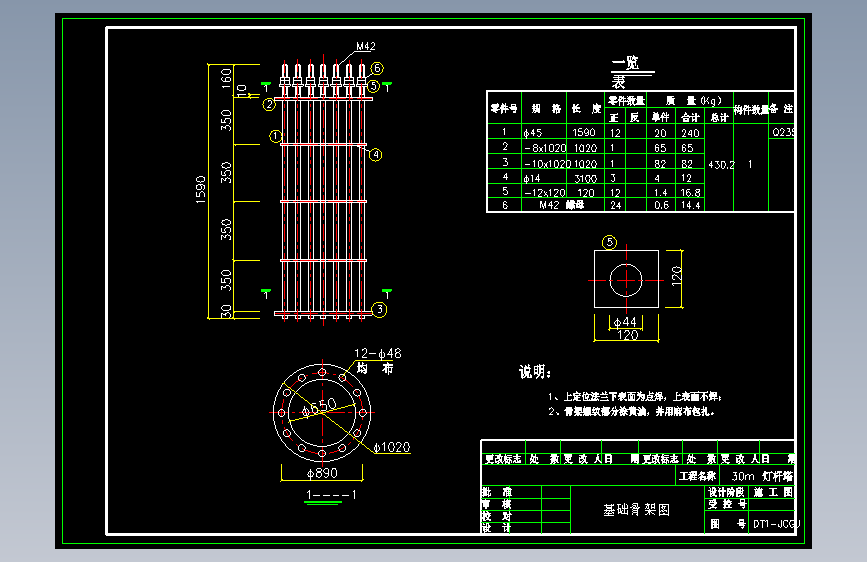This screenshot has height=562, width=867.
Task: Select the 24 quantity cell
Action: coord(615,205)
